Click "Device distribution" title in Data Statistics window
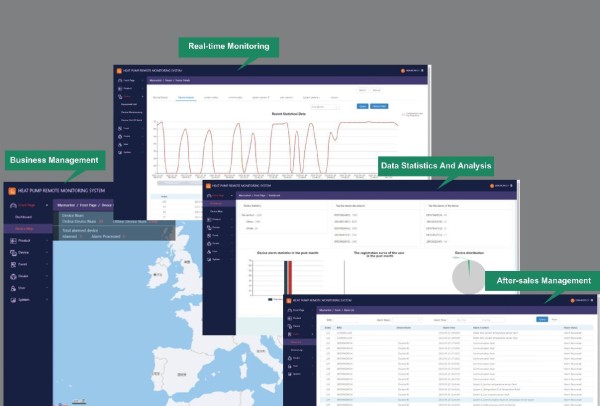Image resolution: width=600 pixels, height=406 pixels. 469,253
